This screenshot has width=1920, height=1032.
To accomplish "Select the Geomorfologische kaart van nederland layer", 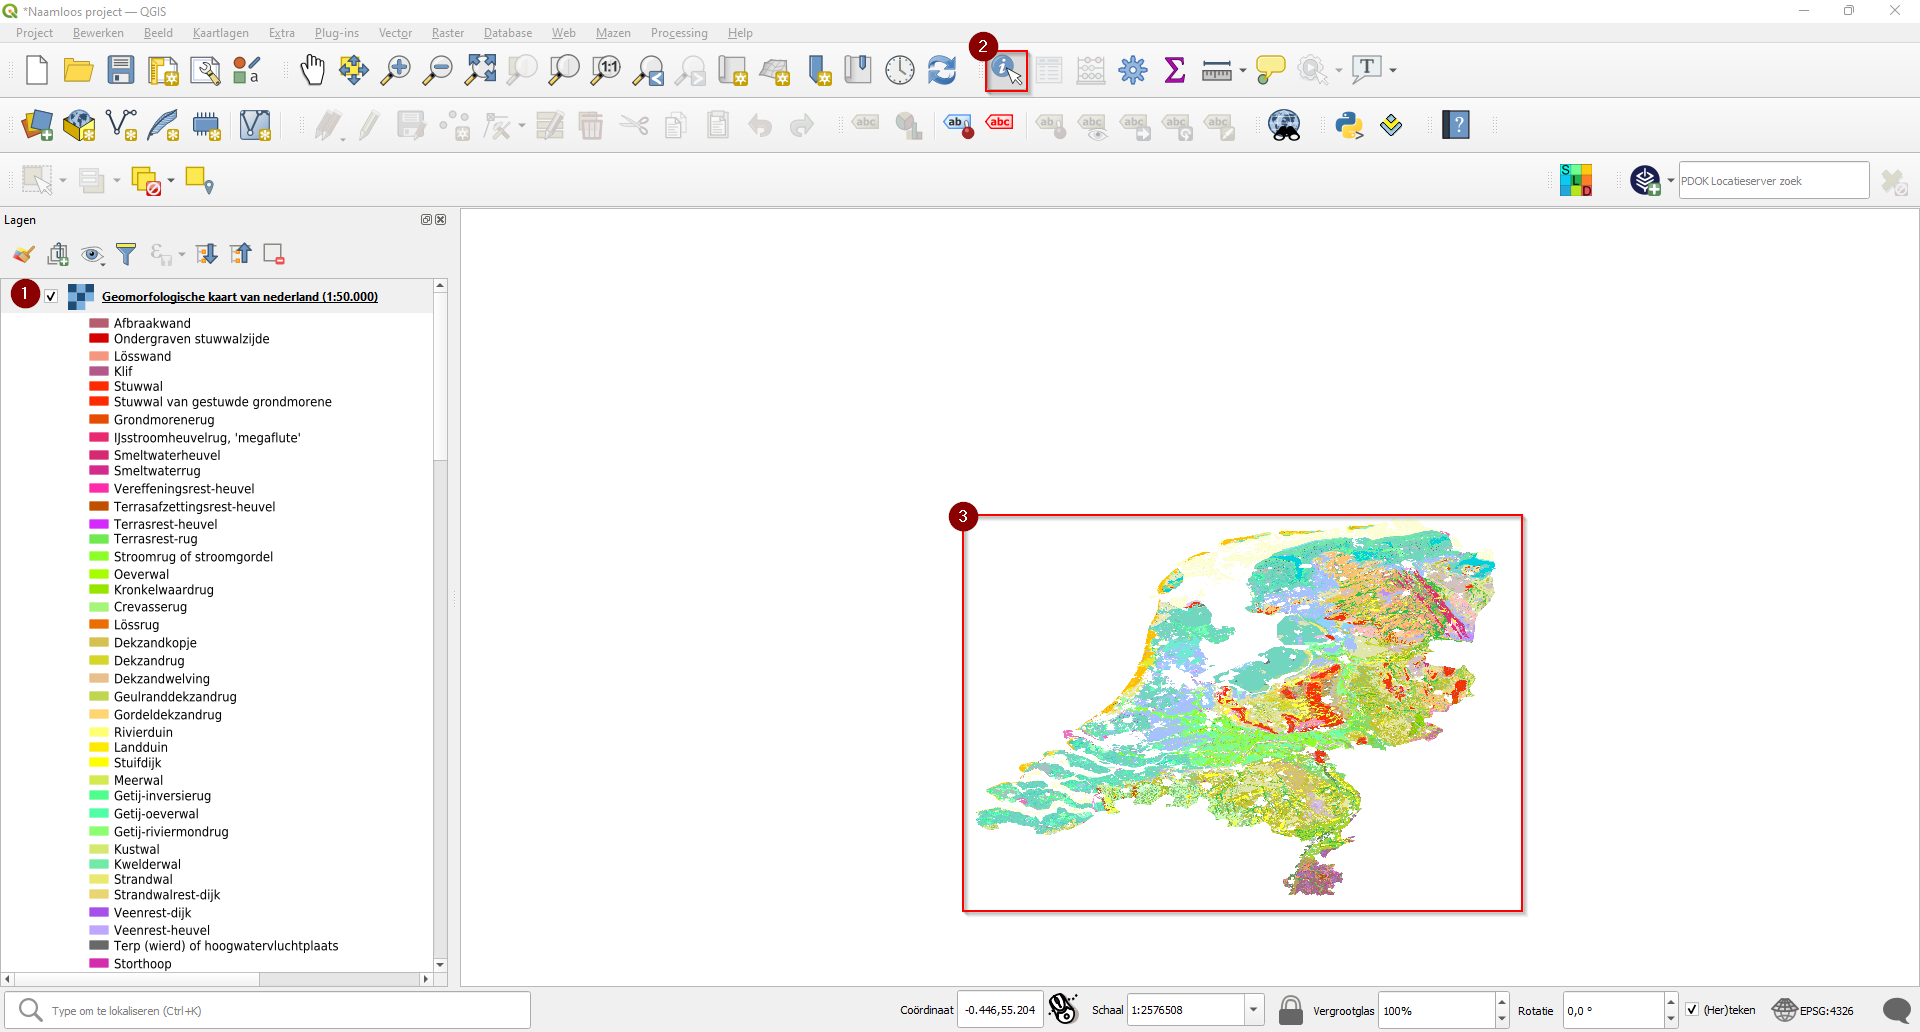I will (x=240, y=296).
